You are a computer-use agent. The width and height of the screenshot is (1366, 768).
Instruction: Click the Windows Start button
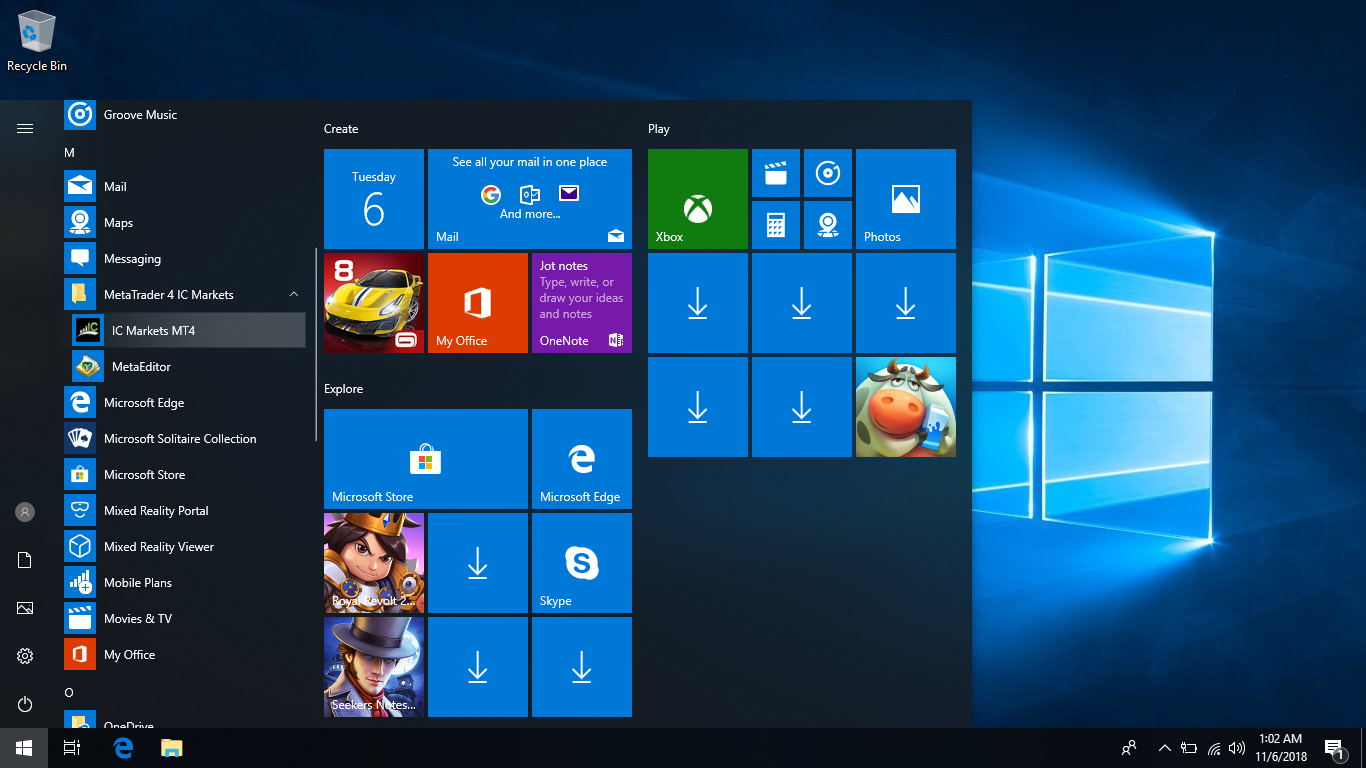coord(24,748)
